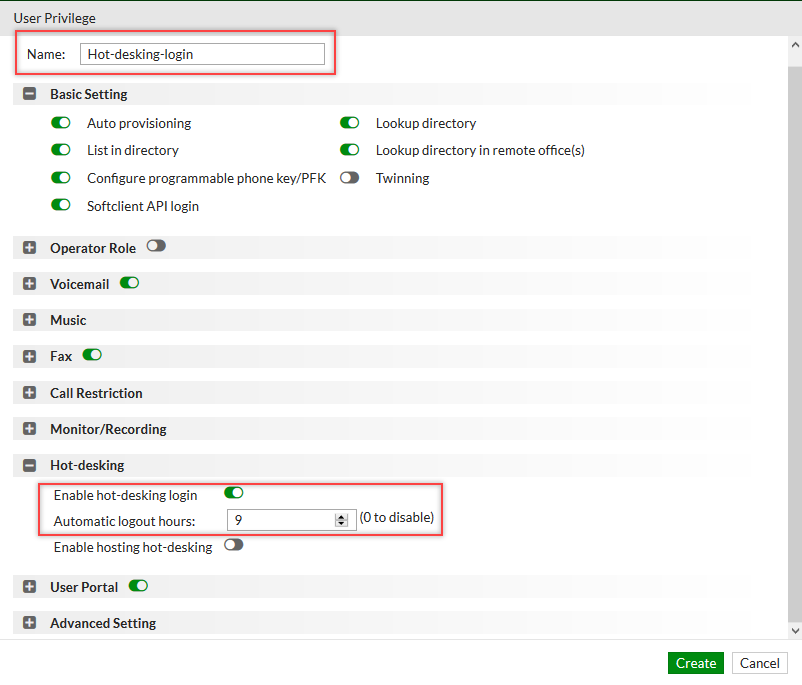Disable Lookup directory in remote office(s)
The height and width of the screenshot is (685, 802).
[x=350, y=150]
